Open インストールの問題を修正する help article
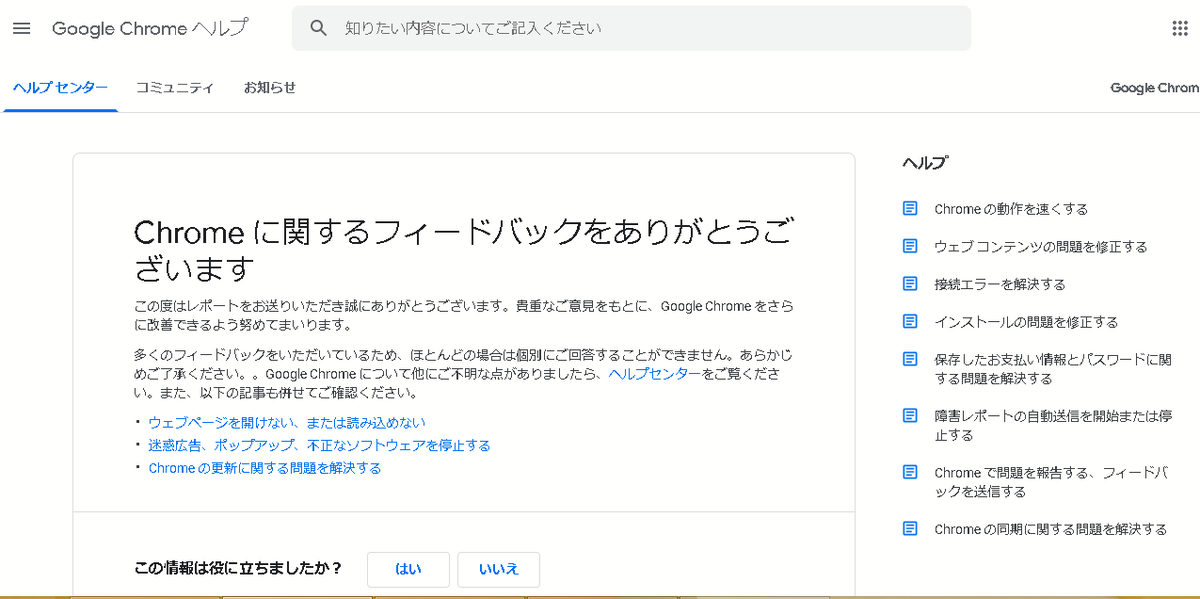This screenshot has width=1200, height=599. tap(1026, 322)
